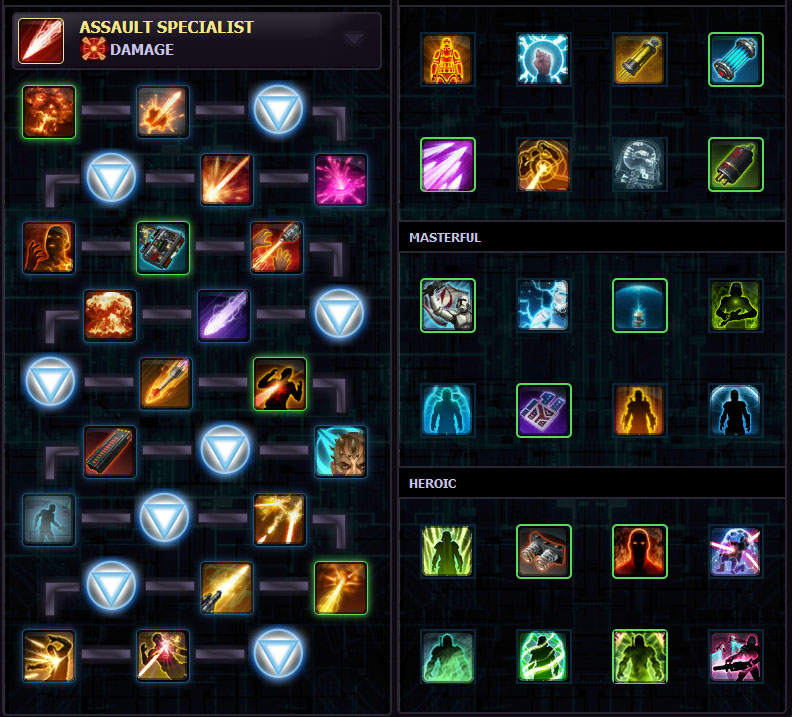
Task: Select the green-bordered explosive device box ability
Action: pyautogui.click(x=163, y=248)
